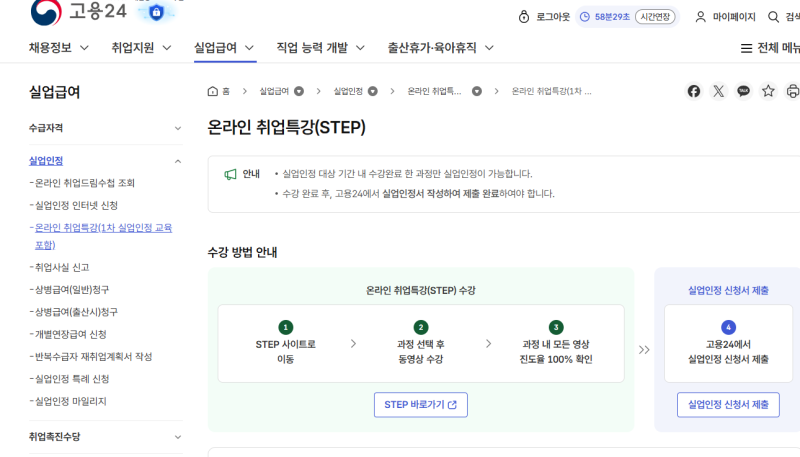Open the 직업 능력 개발 menu

pos(320,48)
